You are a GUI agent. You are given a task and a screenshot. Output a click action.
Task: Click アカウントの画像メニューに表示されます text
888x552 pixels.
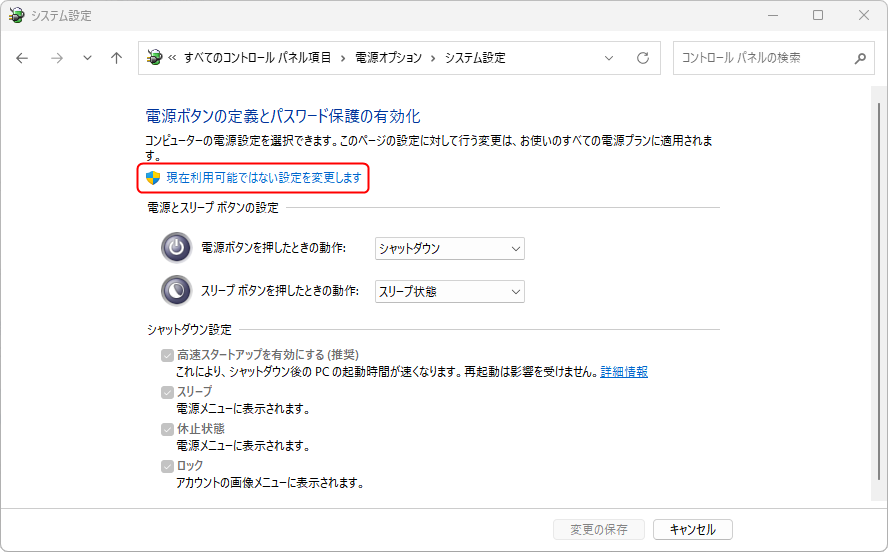(270, 483)
